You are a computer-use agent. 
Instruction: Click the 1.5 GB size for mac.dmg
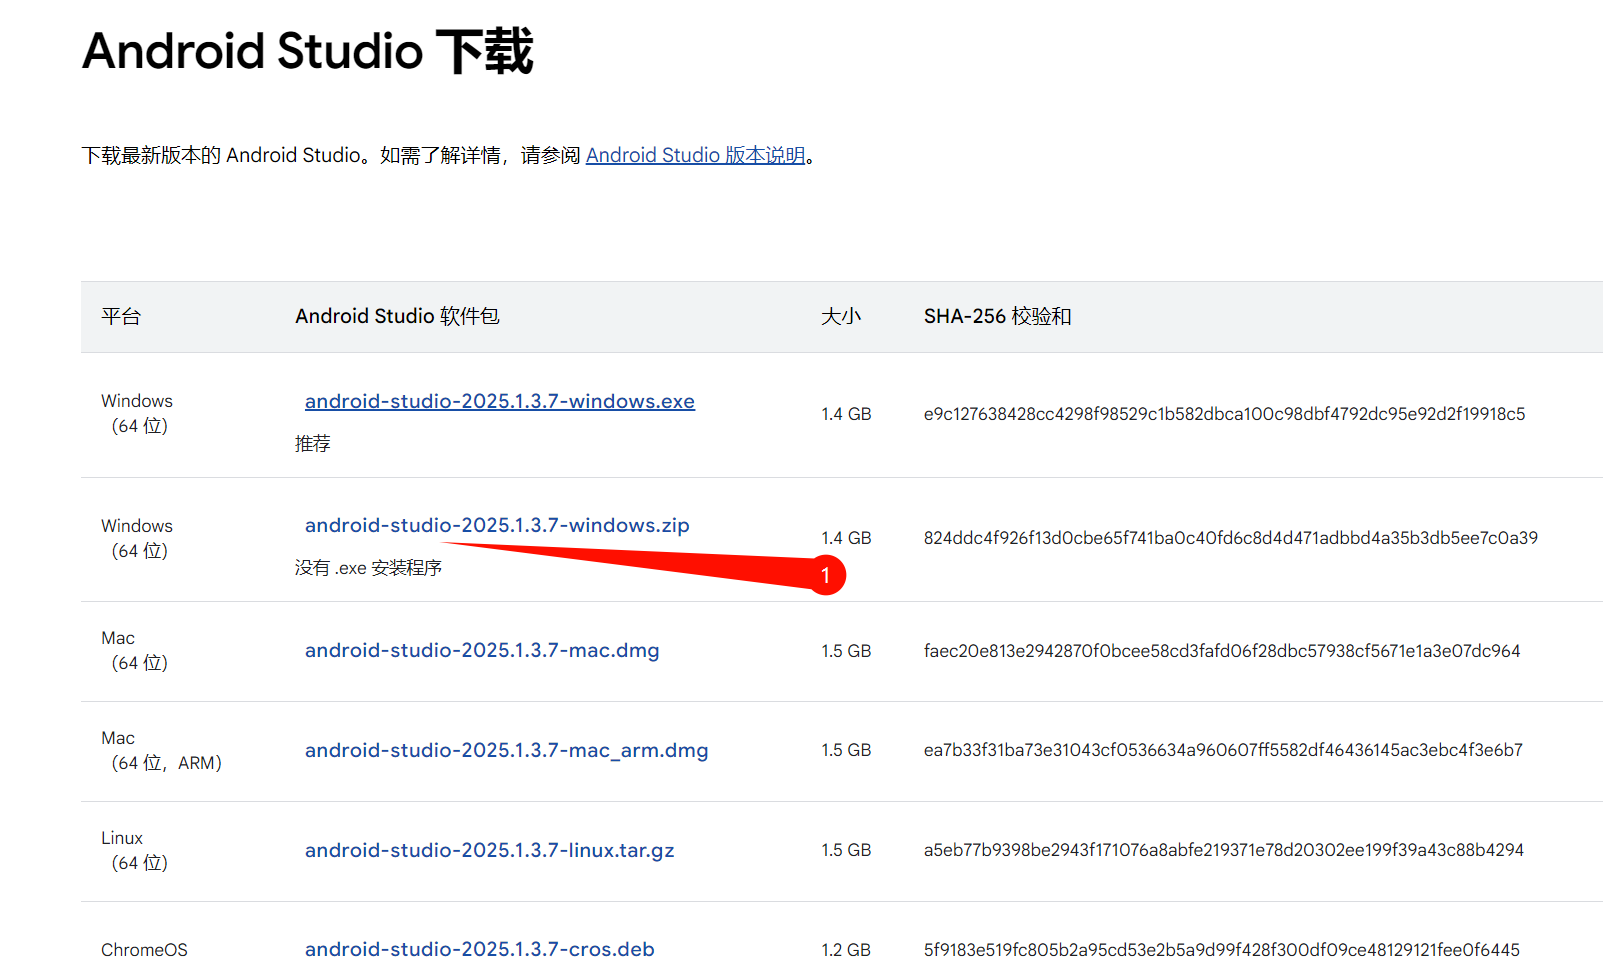pos(846,651)
